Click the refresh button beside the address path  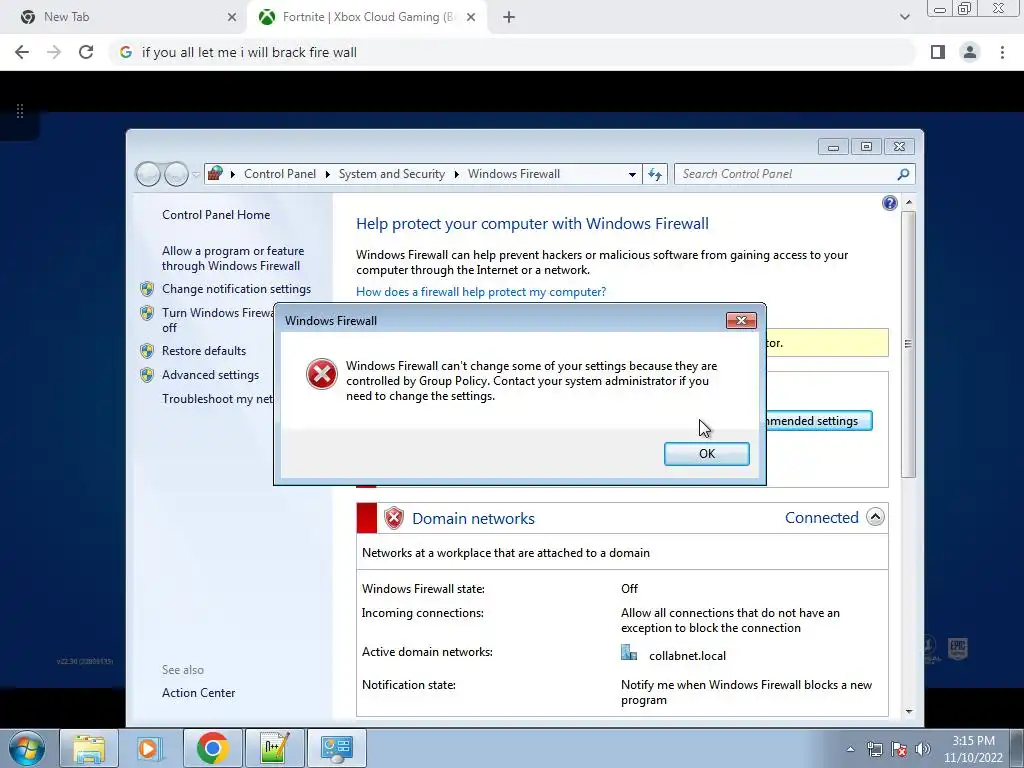[655, 174]
